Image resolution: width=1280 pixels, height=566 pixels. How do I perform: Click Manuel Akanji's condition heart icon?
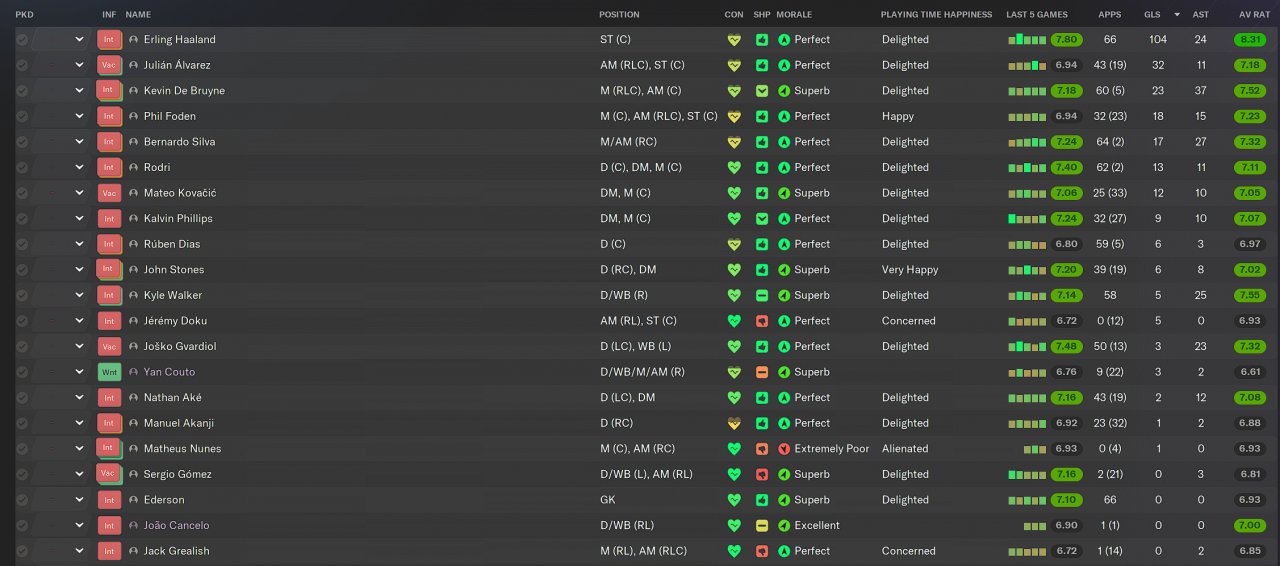point(734,424)
